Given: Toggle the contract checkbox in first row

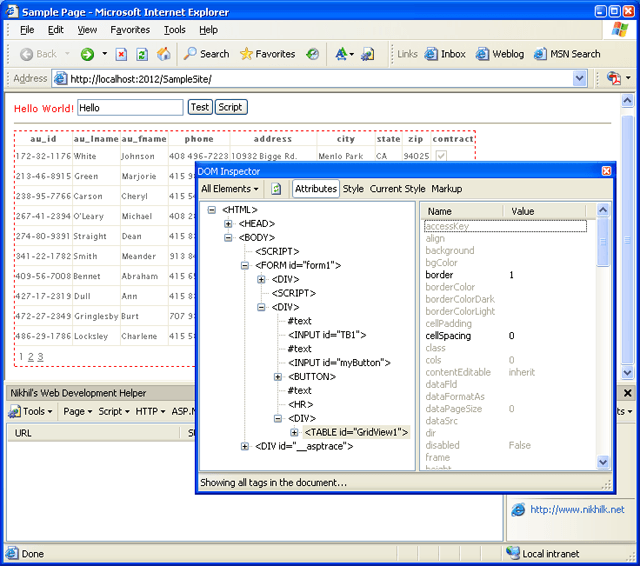Looking at the screenshot, I should tap(441, 156).
